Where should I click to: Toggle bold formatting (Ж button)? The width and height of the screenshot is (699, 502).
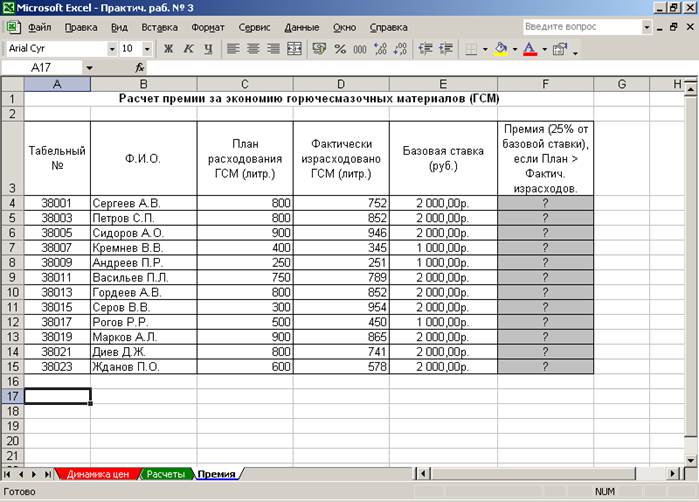[168, 48]
